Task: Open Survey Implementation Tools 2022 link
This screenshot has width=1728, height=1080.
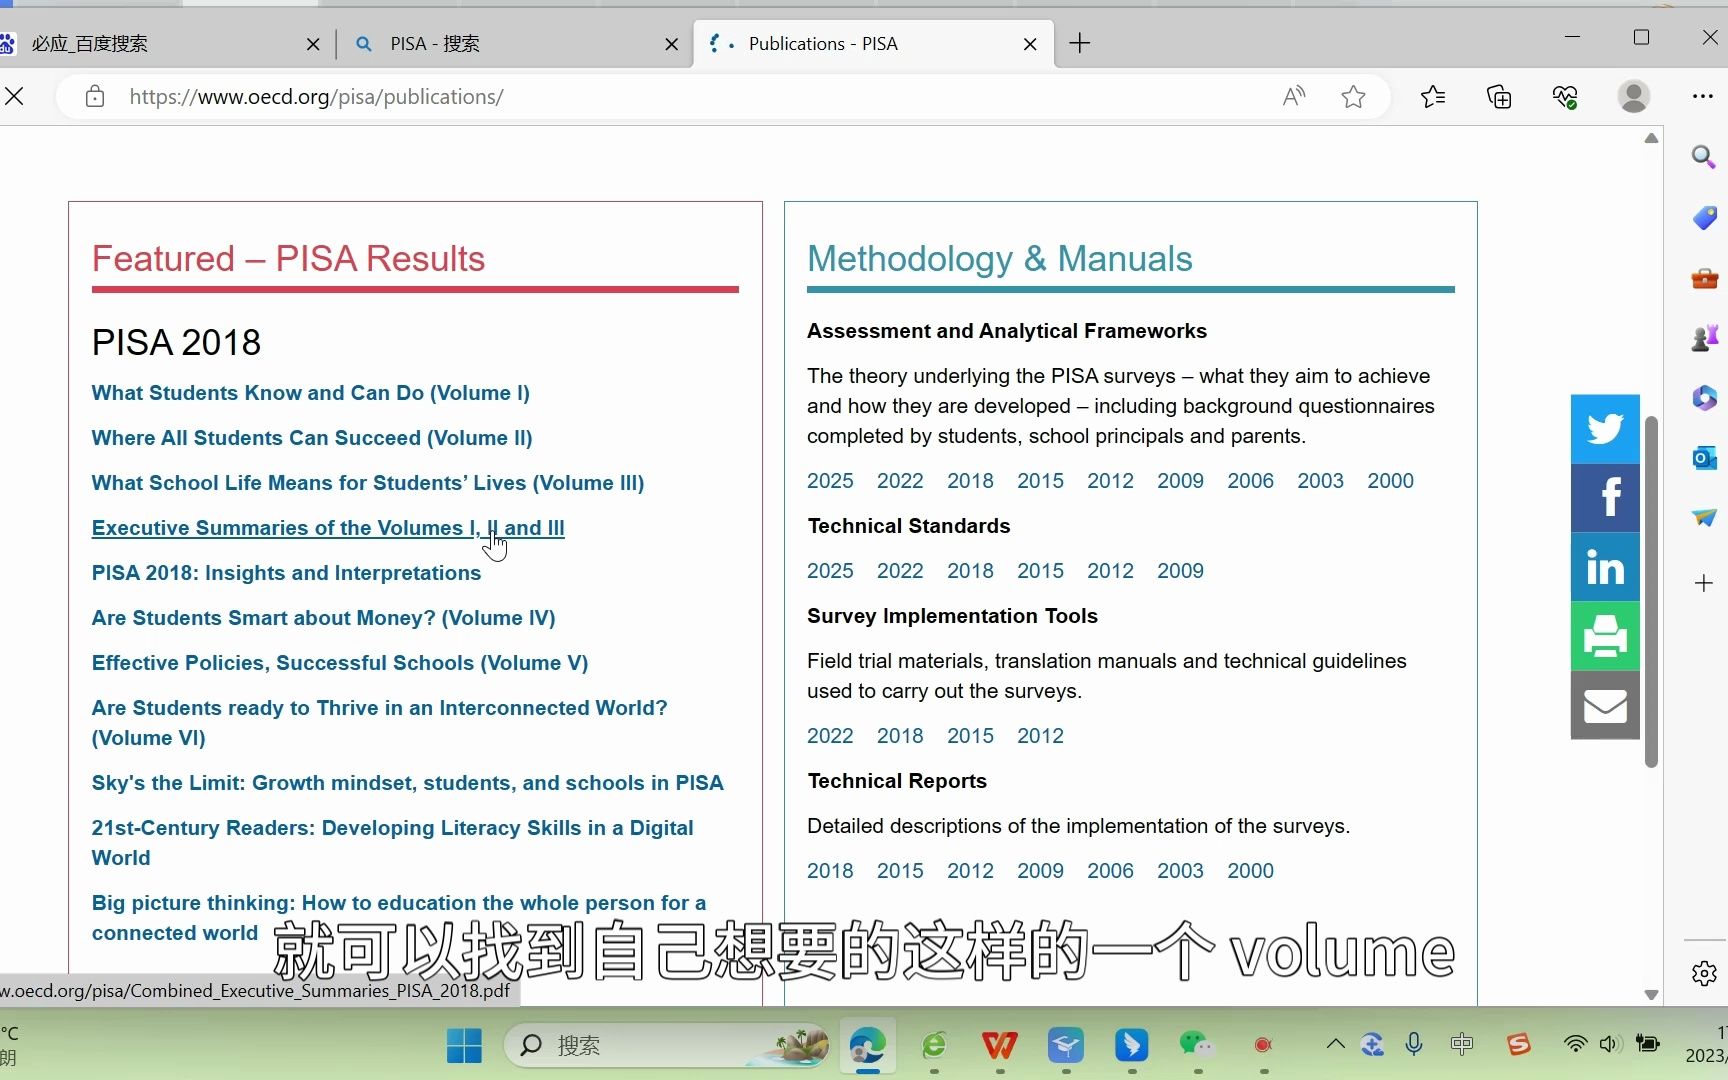Action: point(830,736)
